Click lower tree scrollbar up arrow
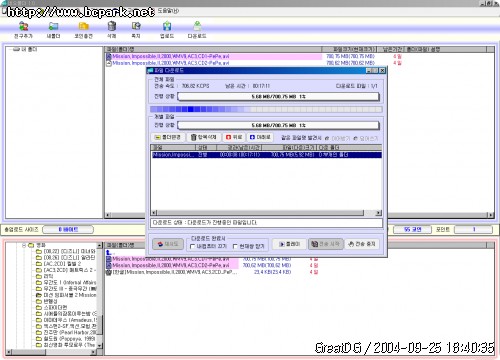Image resolution: width=500 pixels, height=360 pixels. (100, 245)
